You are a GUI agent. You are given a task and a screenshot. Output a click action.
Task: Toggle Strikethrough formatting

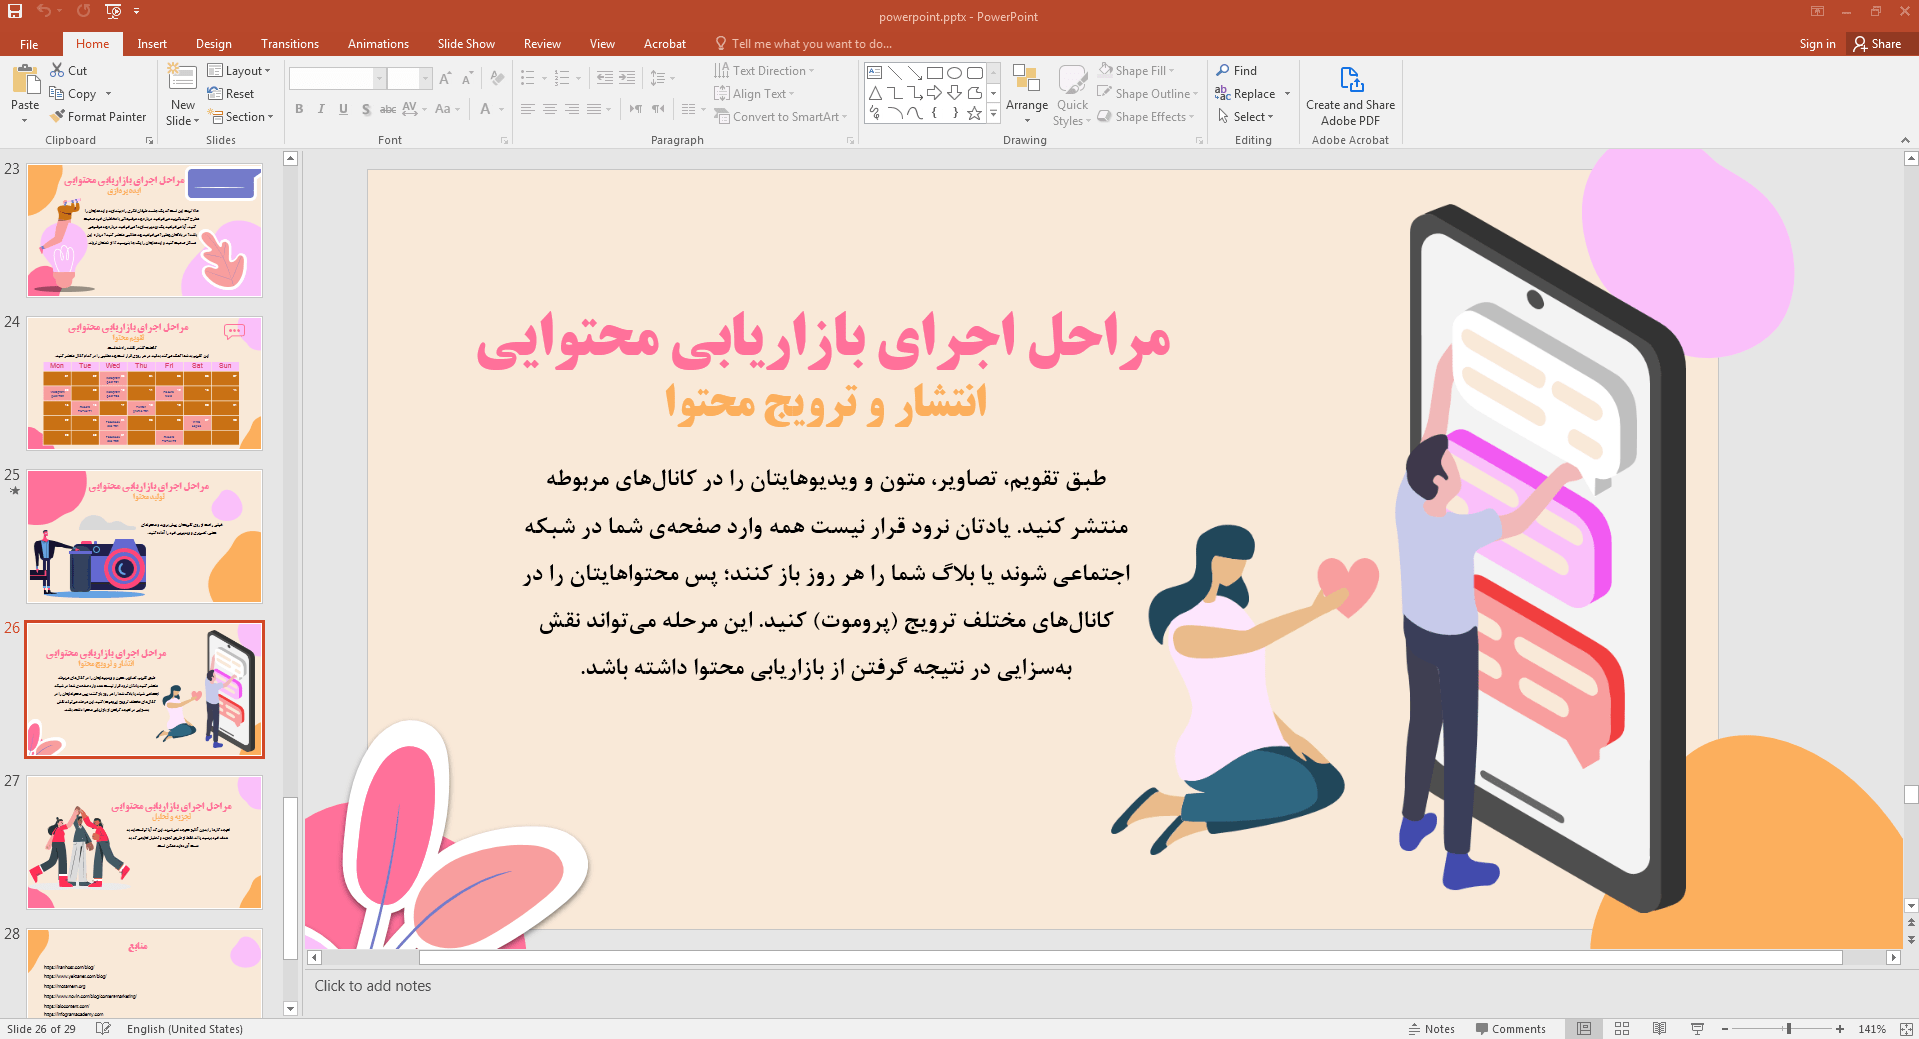point(388,109)
